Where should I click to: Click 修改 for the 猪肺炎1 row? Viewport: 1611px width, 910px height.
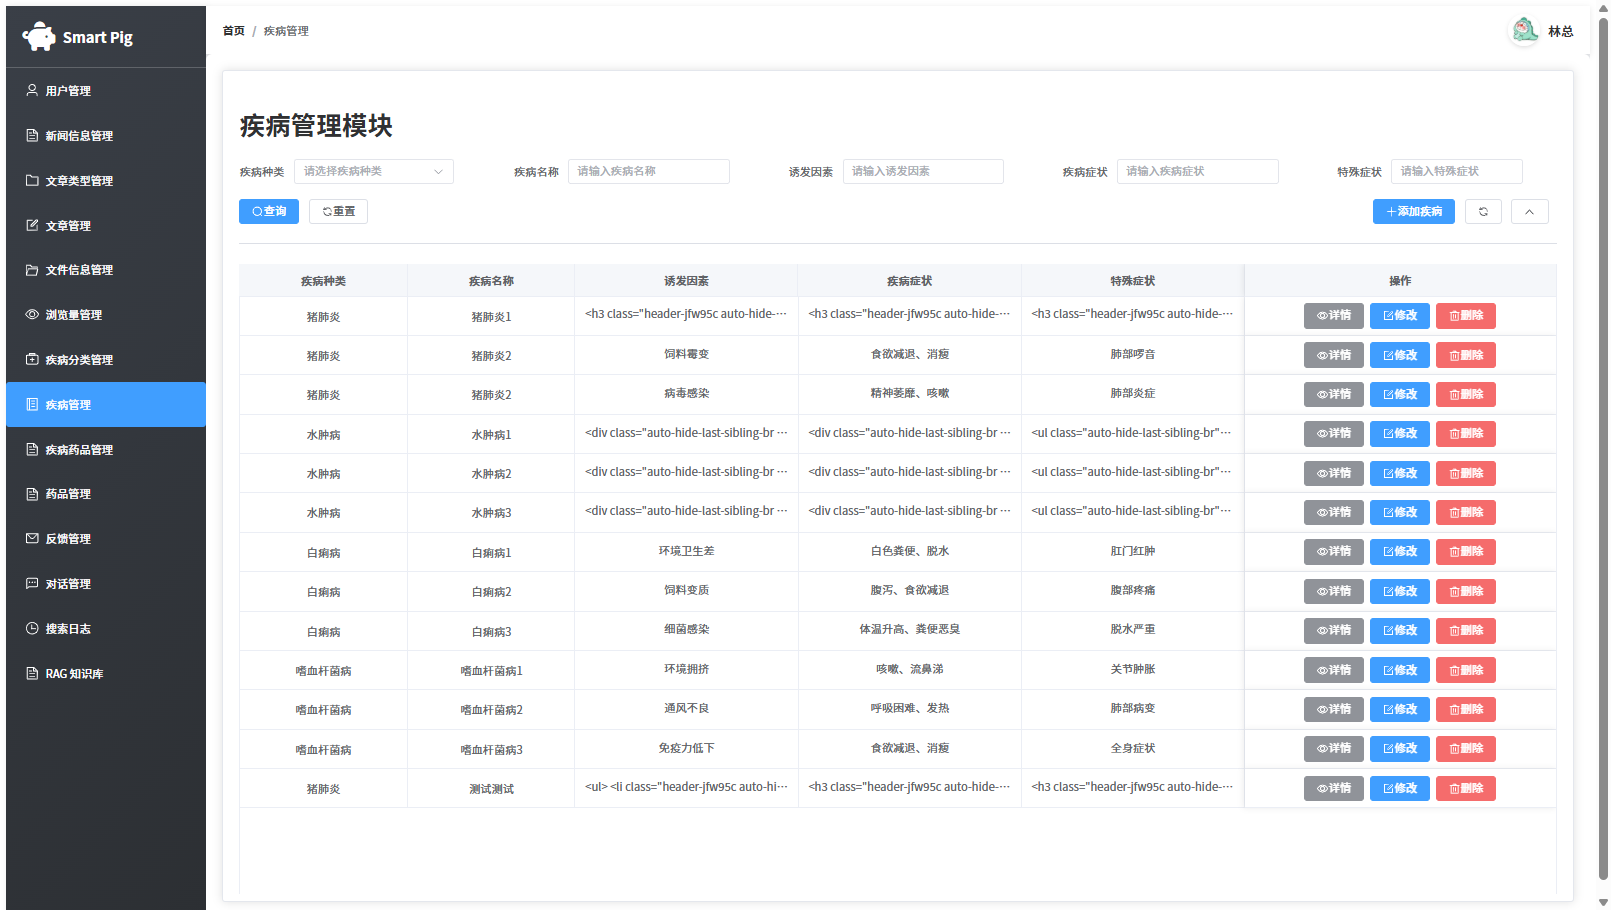pyautogui.click(x=1400, y=315)
